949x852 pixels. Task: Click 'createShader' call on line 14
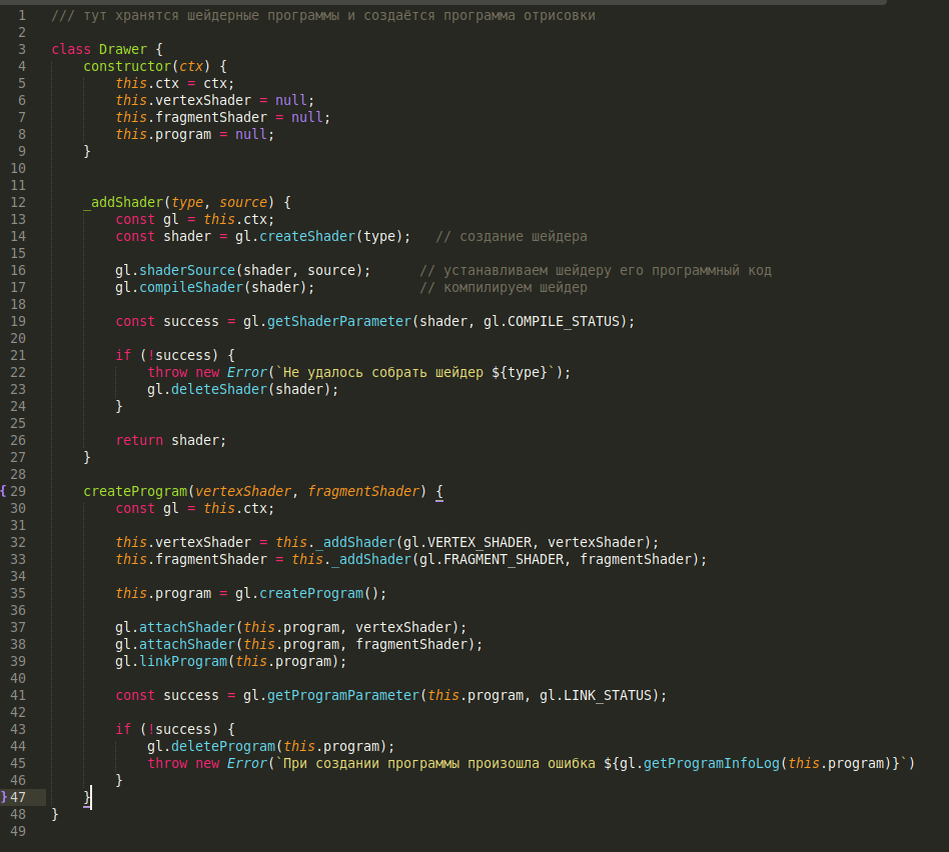pos(307,237)
